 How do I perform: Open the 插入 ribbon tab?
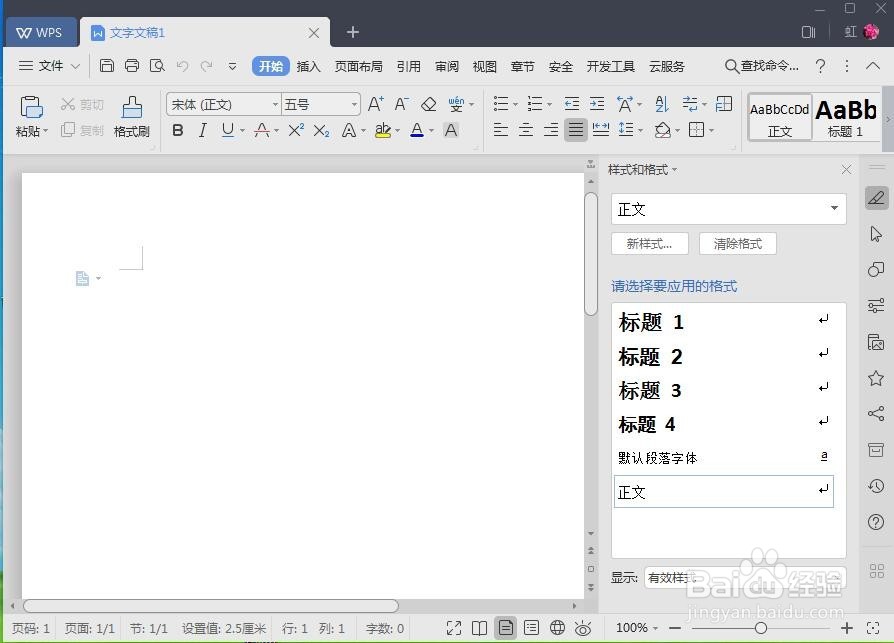point(308,66)
